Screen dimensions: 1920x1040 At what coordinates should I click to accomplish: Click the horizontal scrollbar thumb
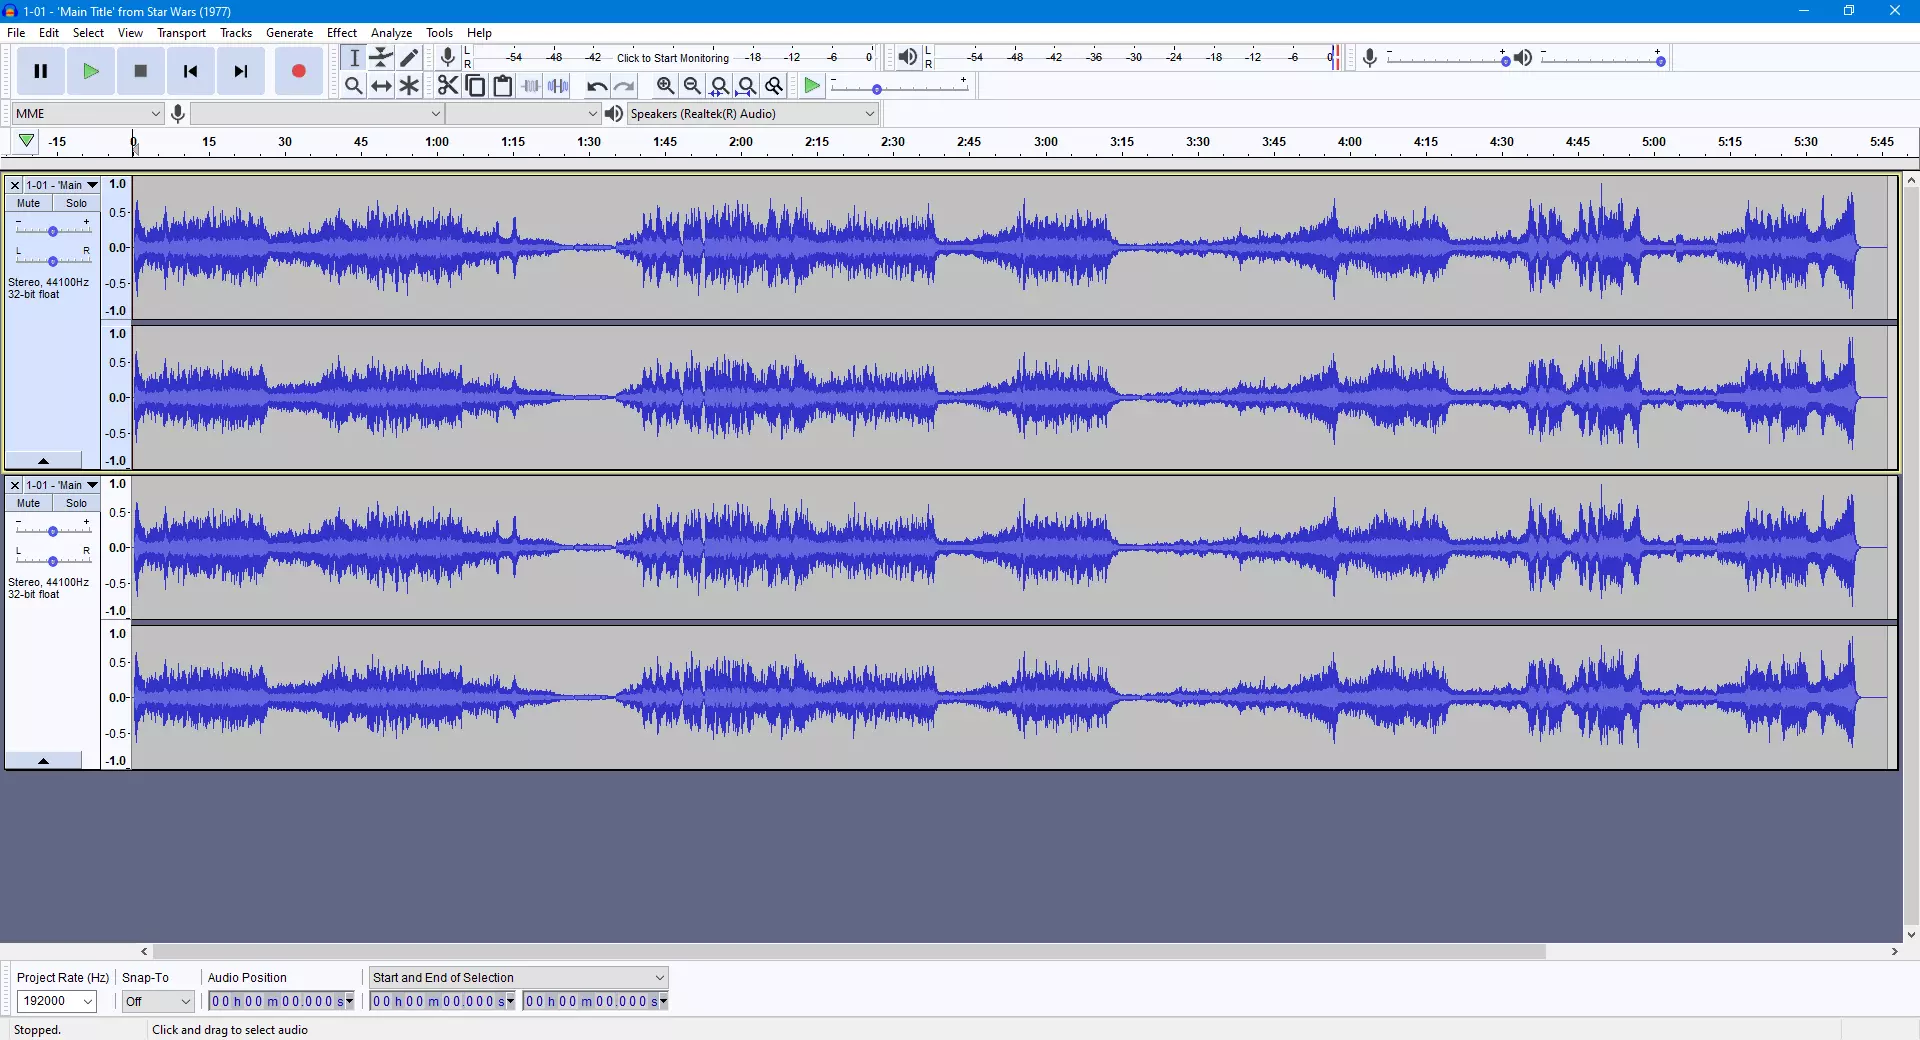[x=849, y=951]
